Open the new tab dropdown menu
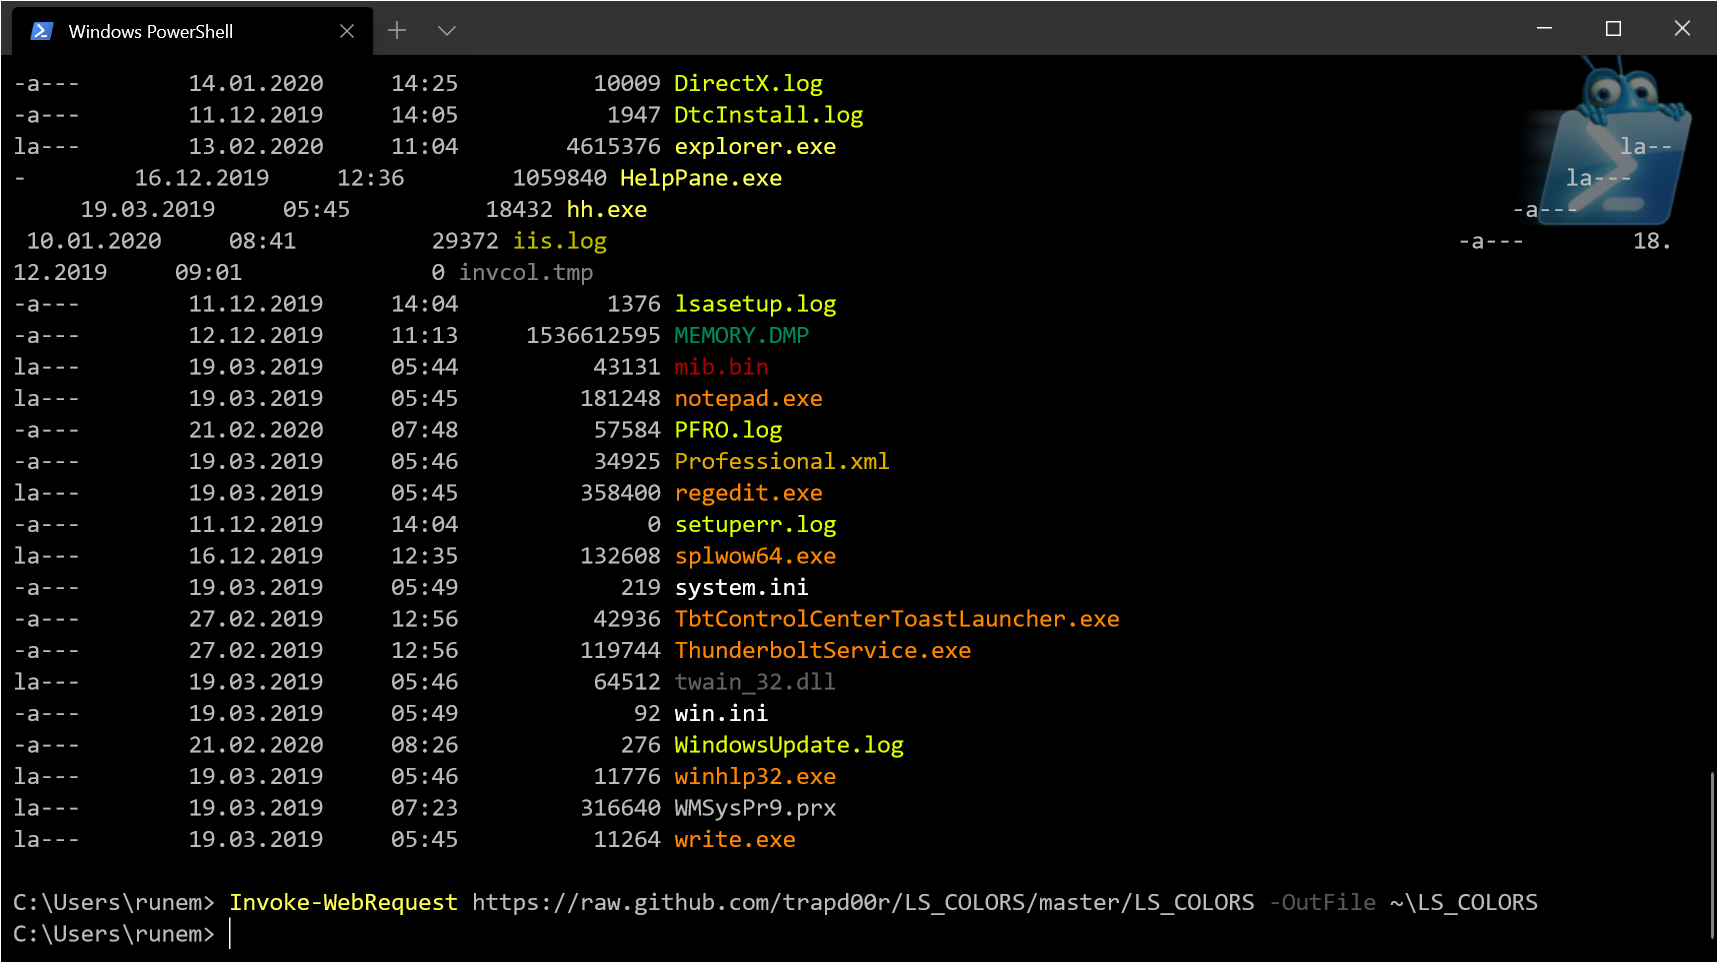The image size is (1718, 963). pyautogui.click(x=446, y=30)
